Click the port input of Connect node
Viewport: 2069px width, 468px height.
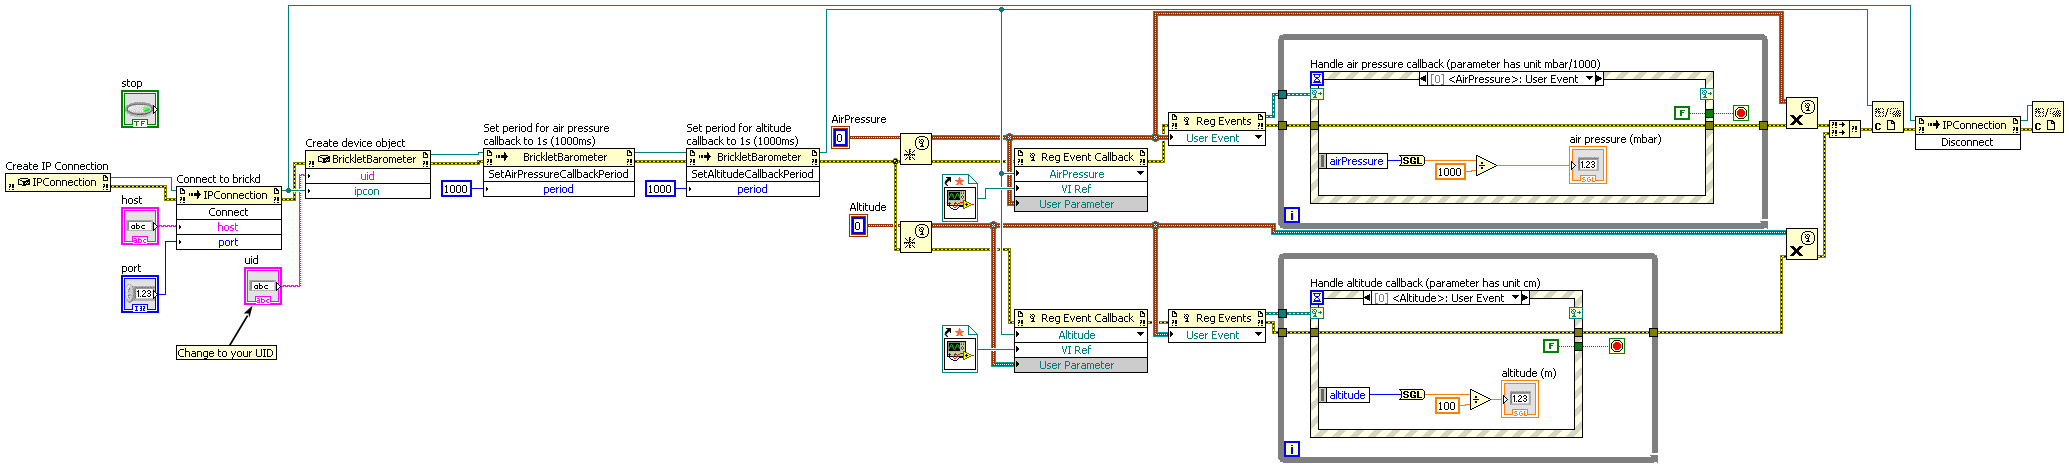click(x=228, y=242)
